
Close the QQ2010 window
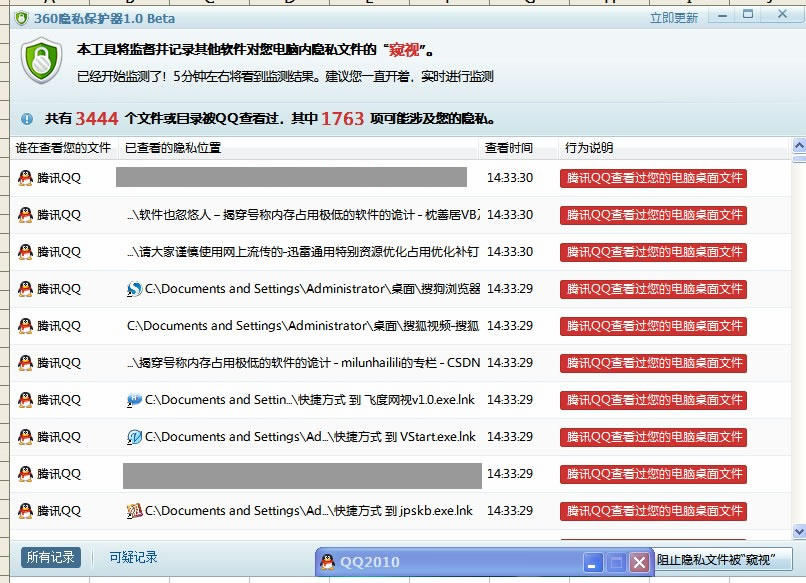[639, 562]
